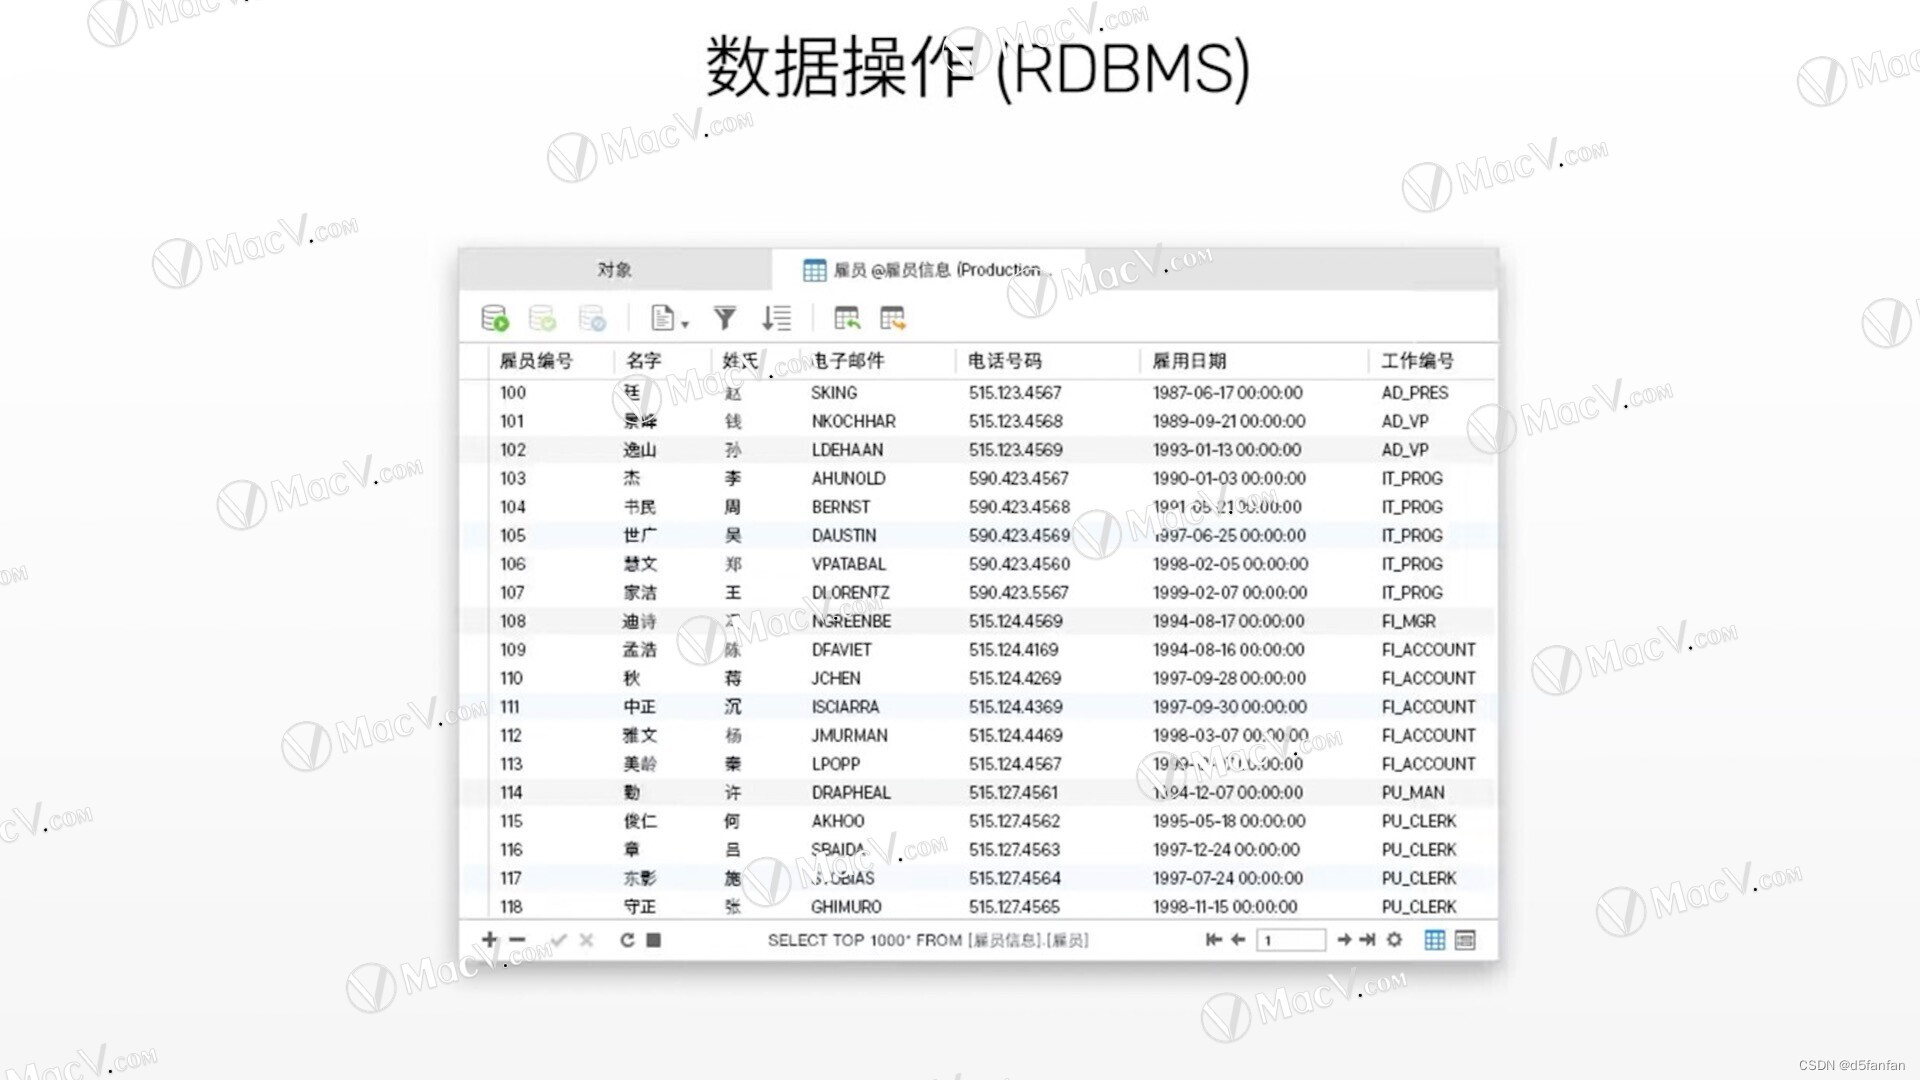1920x1080 pixels.
Task: Click the 雇用日期 column header
Action: click(1189, 361)
